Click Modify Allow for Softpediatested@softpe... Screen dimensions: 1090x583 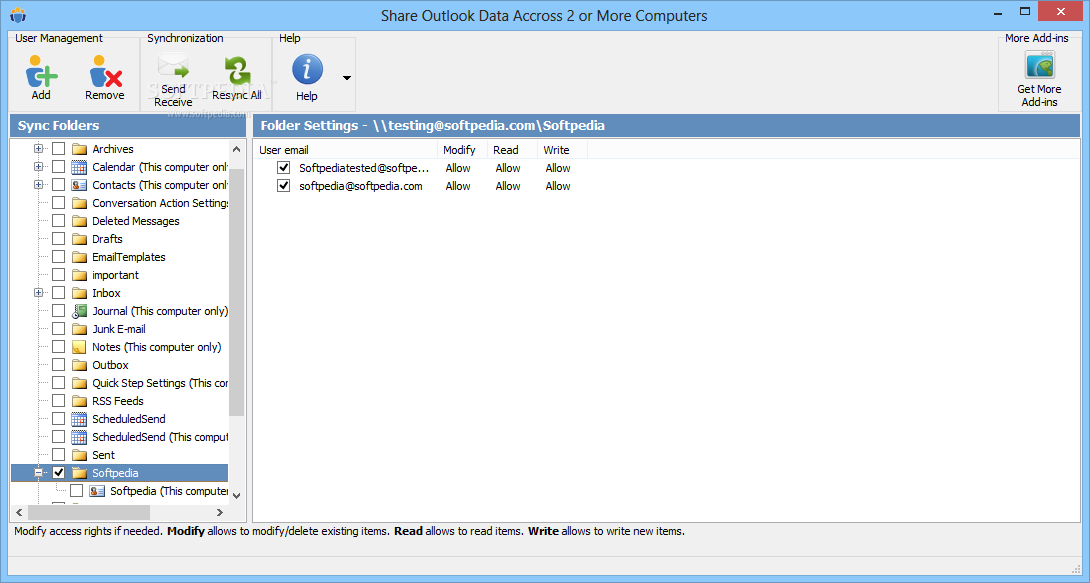click(458, 168)
